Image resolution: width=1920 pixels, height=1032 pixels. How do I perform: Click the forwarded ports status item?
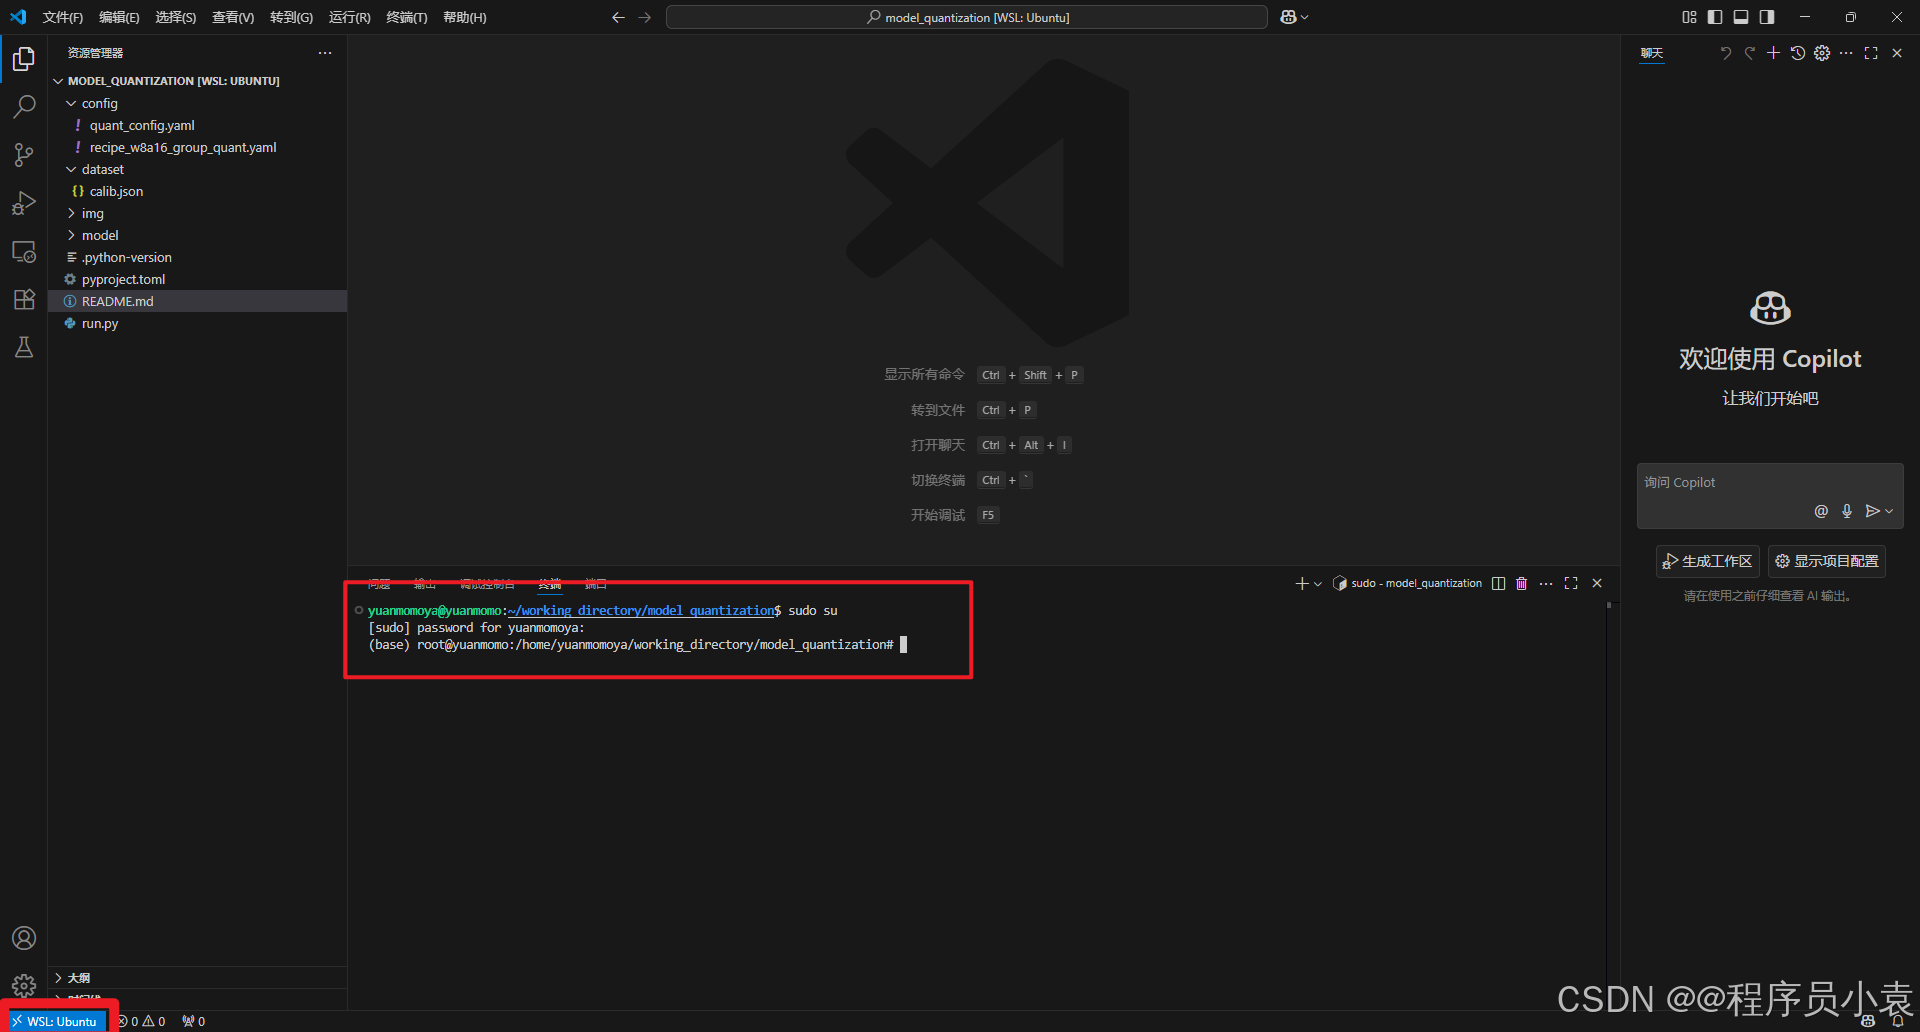[x=194, y=1021]
